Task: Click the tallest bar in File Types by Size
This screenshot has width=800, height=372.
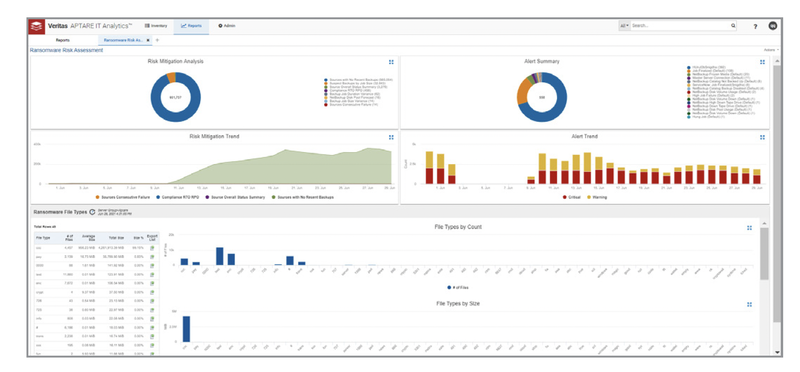Action: [186, 329]
